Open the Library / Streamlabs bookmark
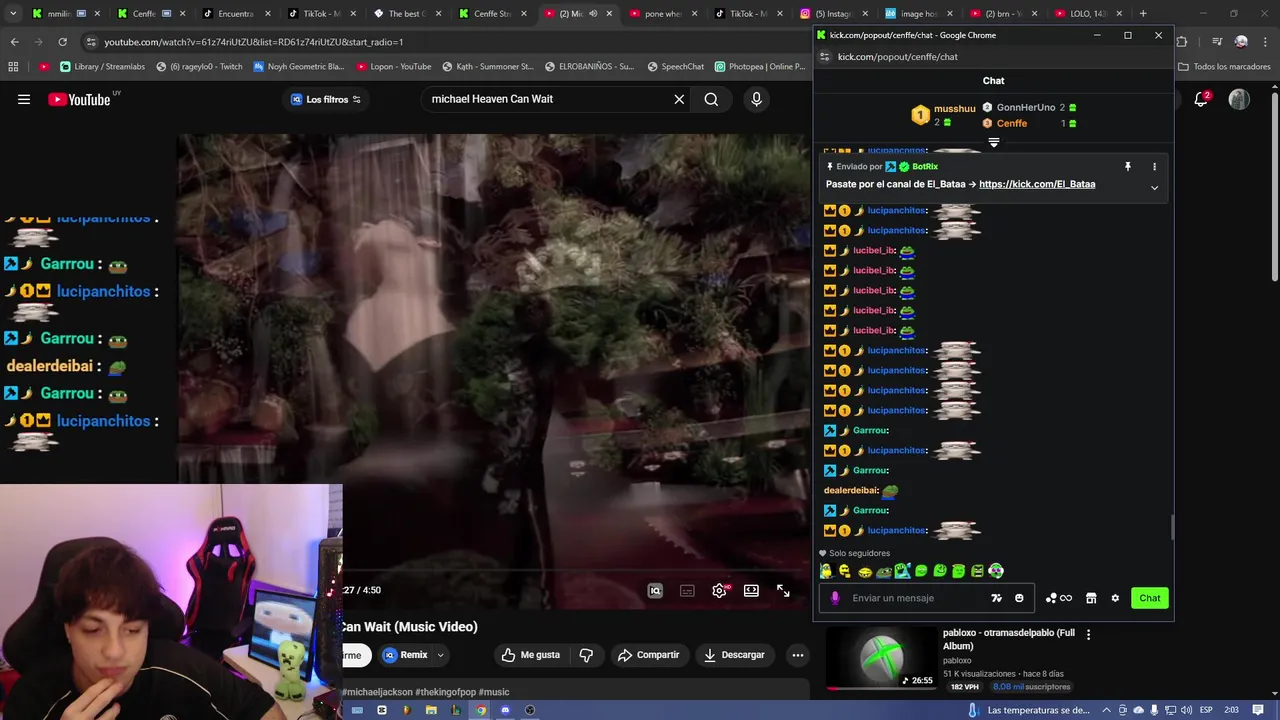The image size is (1280, 720). click(102, 67)
